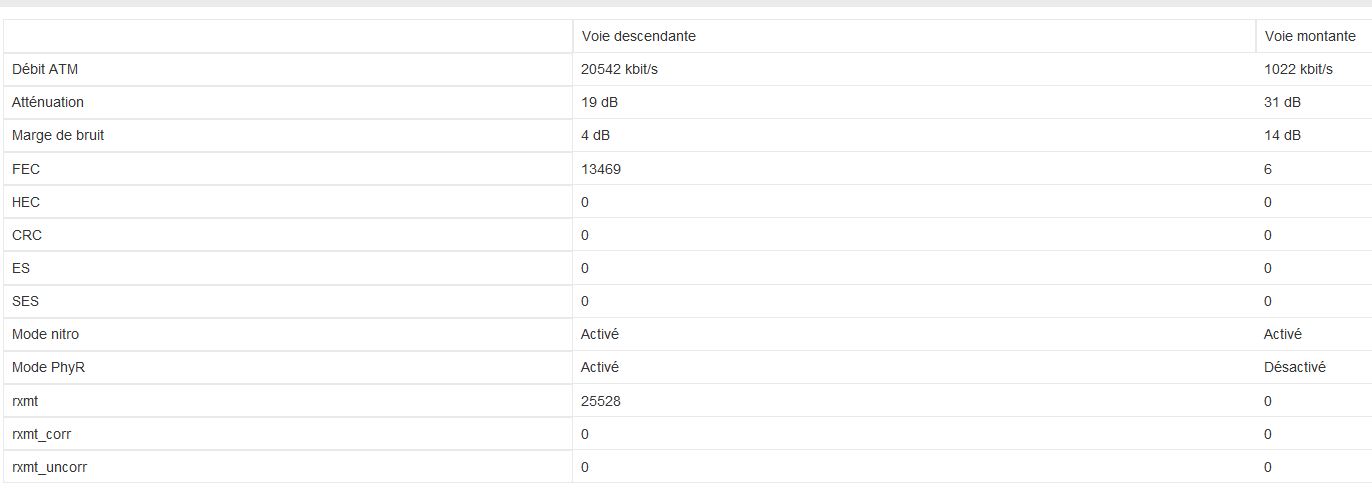Image resolution: width=1372 pixels, height=493 pixels.
Task: Select the Marge de bruit label
Action: [58, 135]
